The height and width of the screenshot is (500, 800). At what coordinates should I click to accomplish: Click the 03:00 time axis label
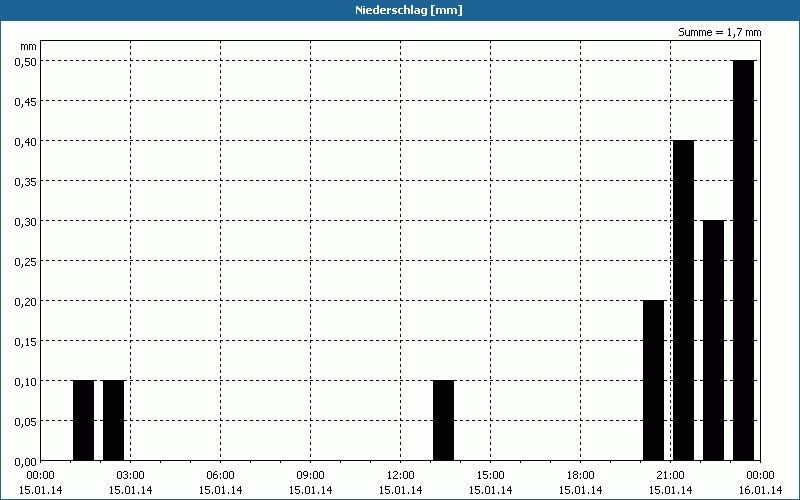click(x=131, y=476)
